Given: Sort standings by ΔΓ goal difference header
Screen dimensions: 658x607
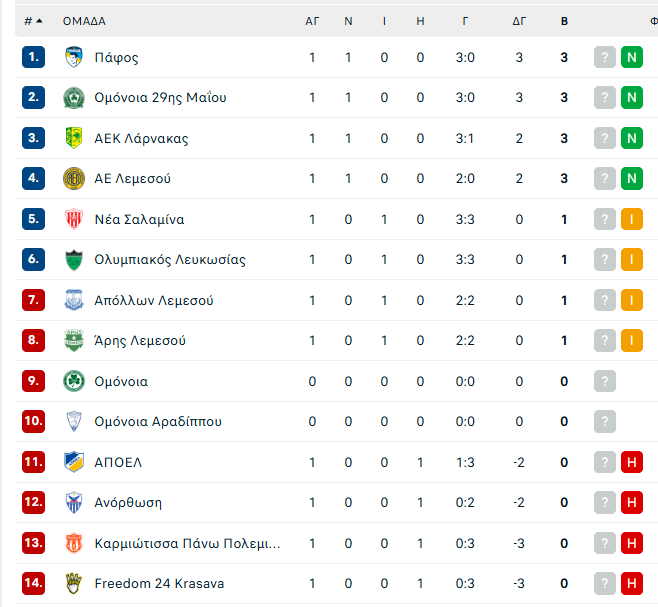Looking at the screenshot, I should 519,21.
